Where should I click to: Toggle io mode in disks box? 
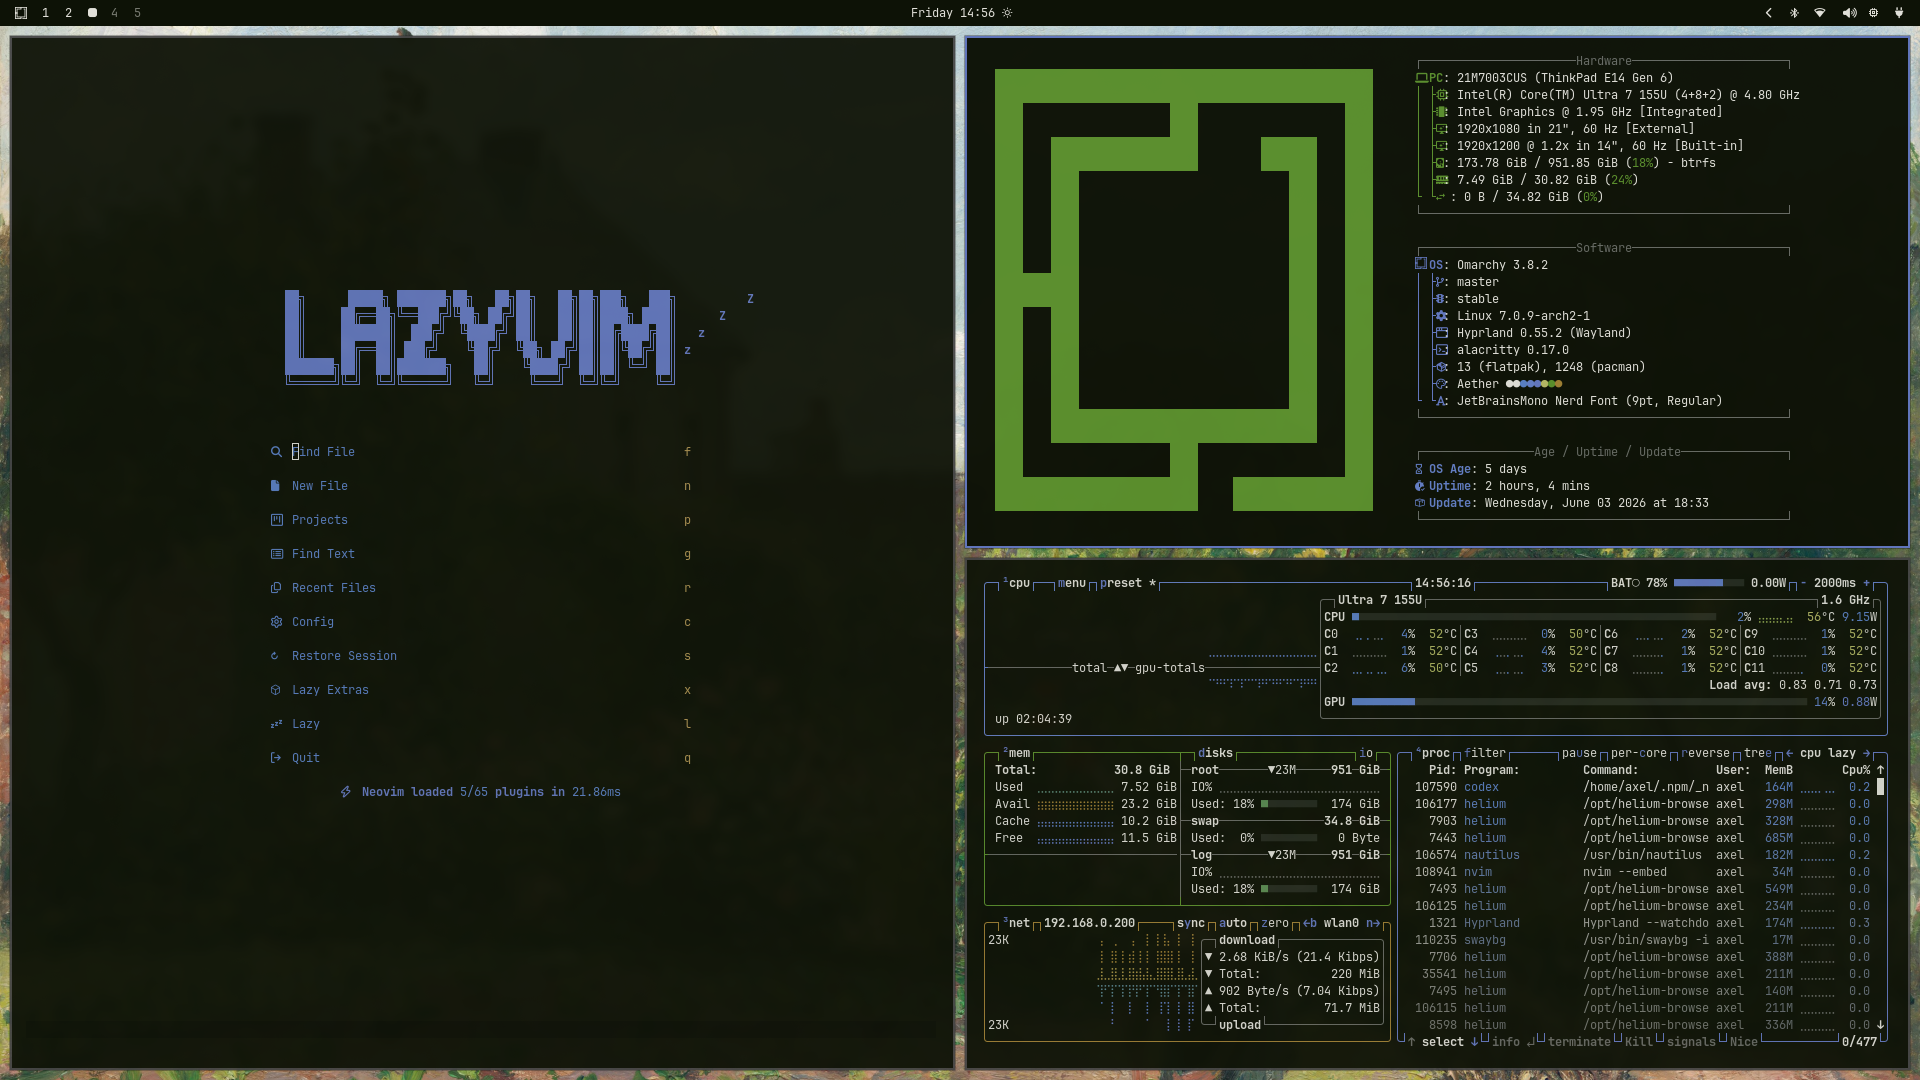(x=1366, y=753)
